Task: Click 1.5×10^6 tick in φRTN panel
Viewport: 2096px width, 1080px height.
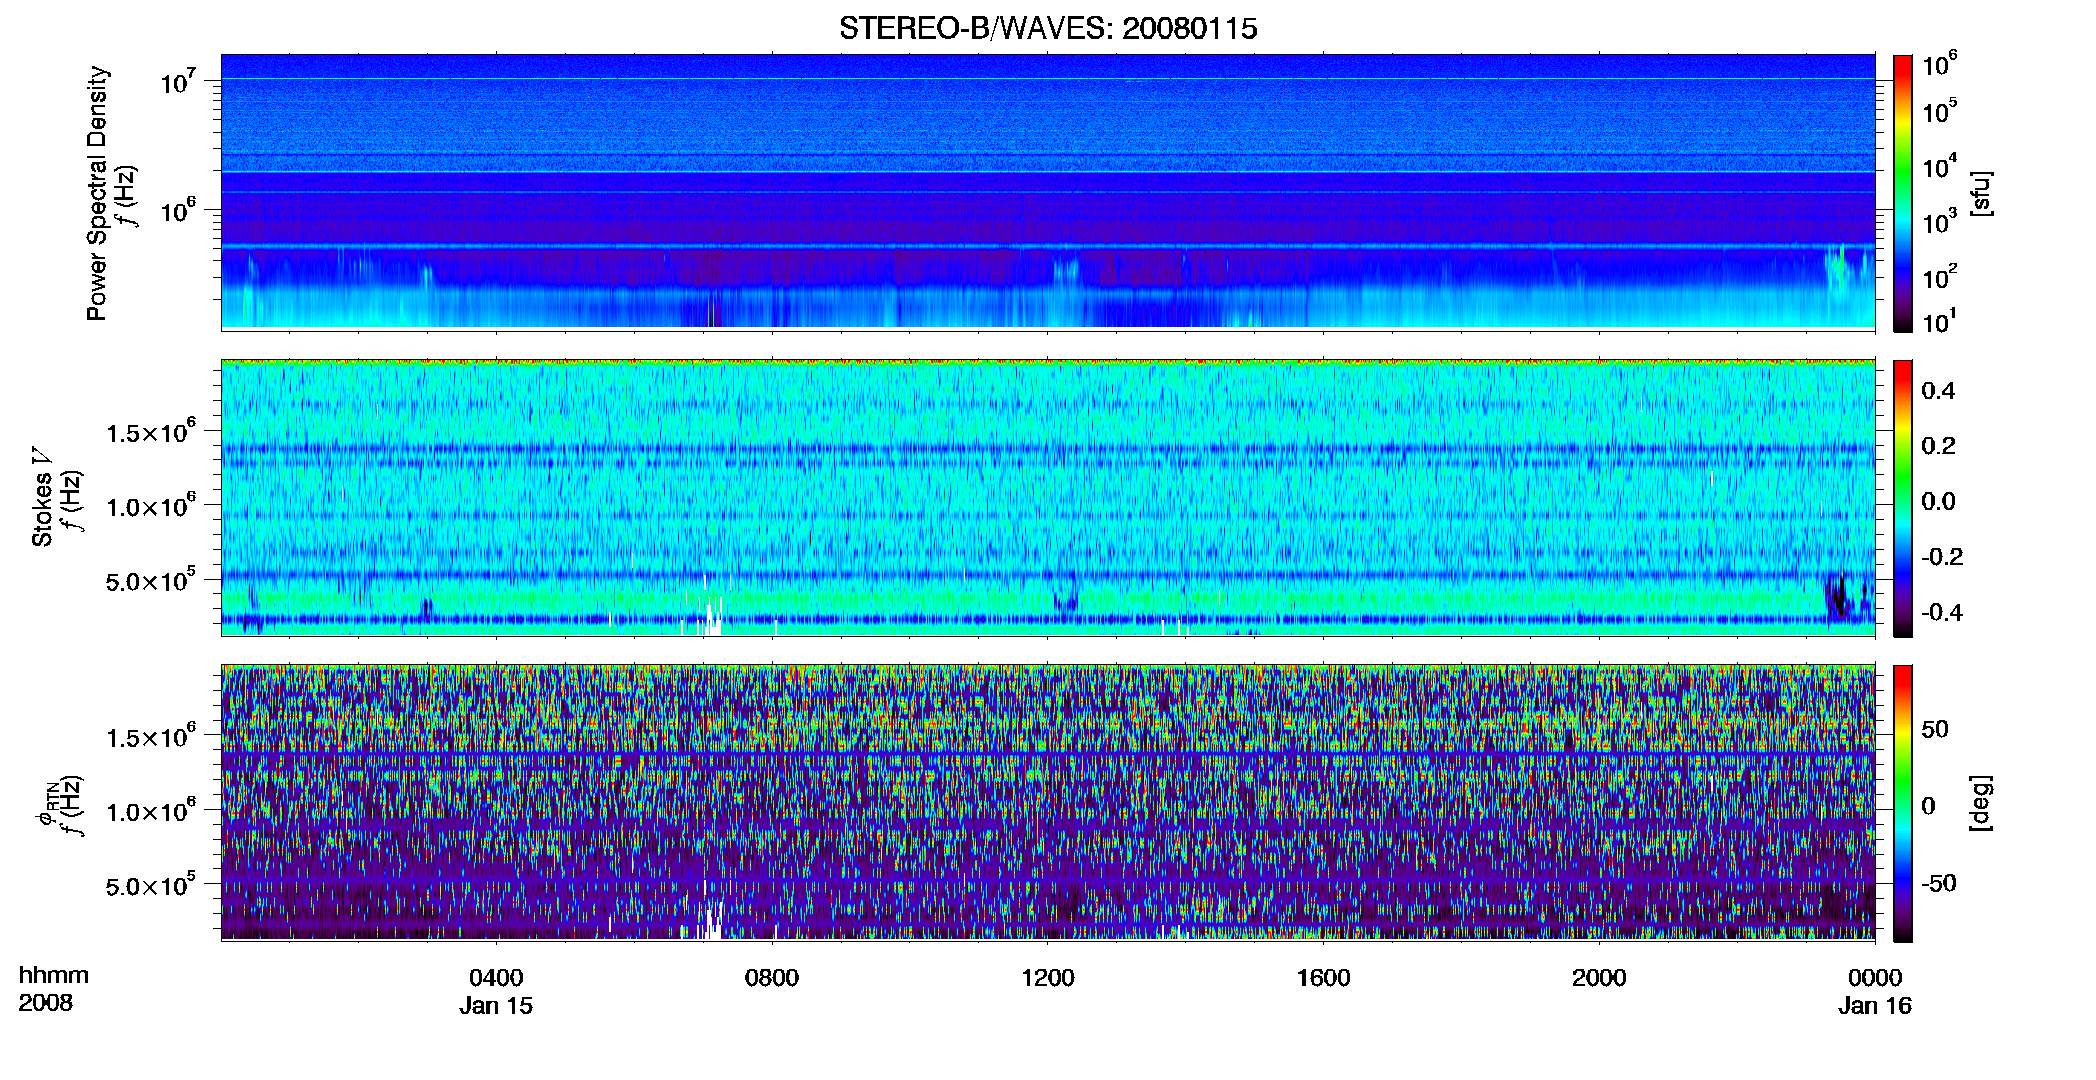Action: [150, 736]
